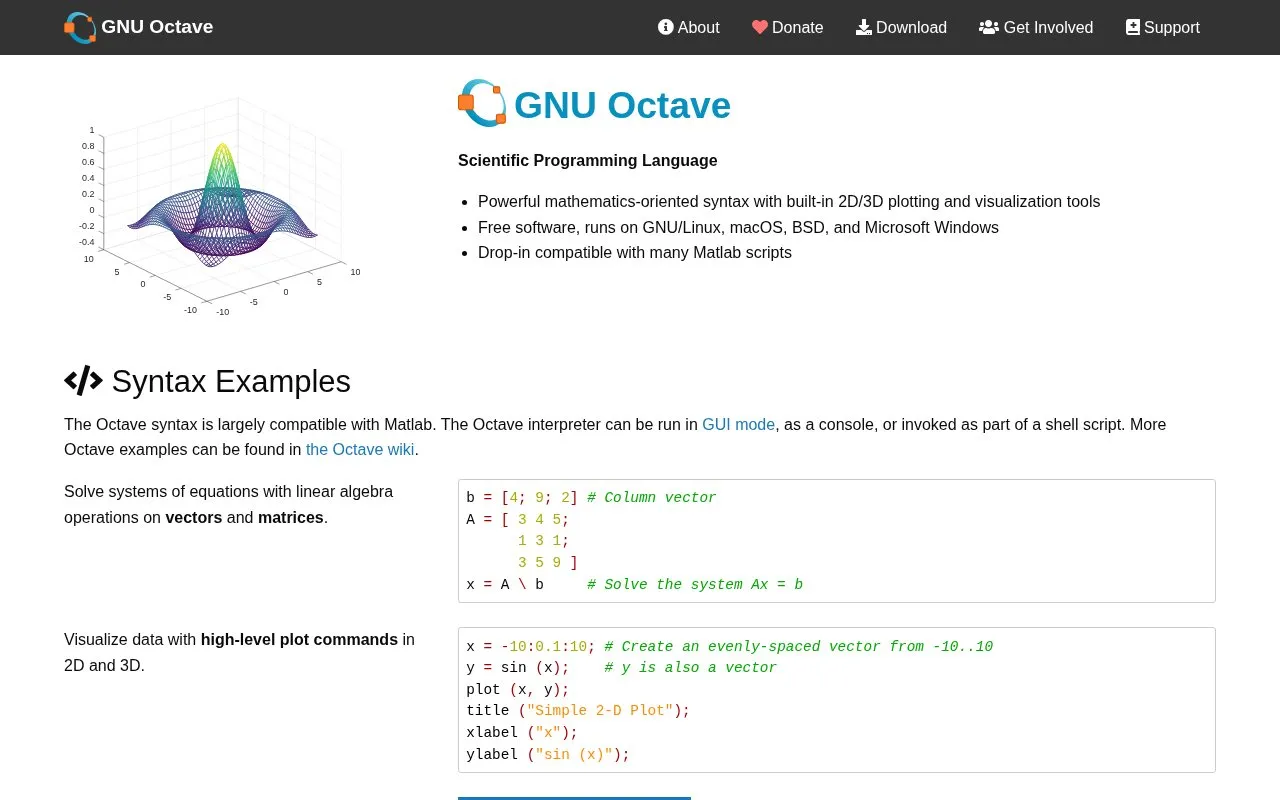
Task: Click the Donate heart icon
Action: 760,27
